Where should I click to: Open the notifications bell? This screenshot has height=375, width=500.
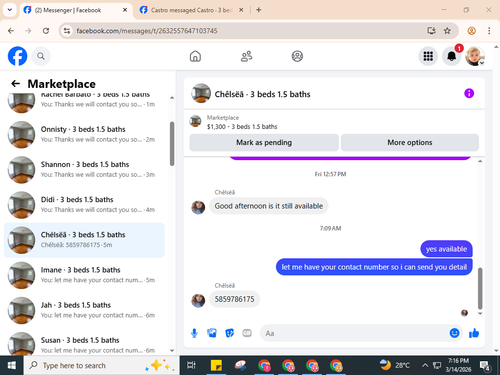click(x=452, y=56)
